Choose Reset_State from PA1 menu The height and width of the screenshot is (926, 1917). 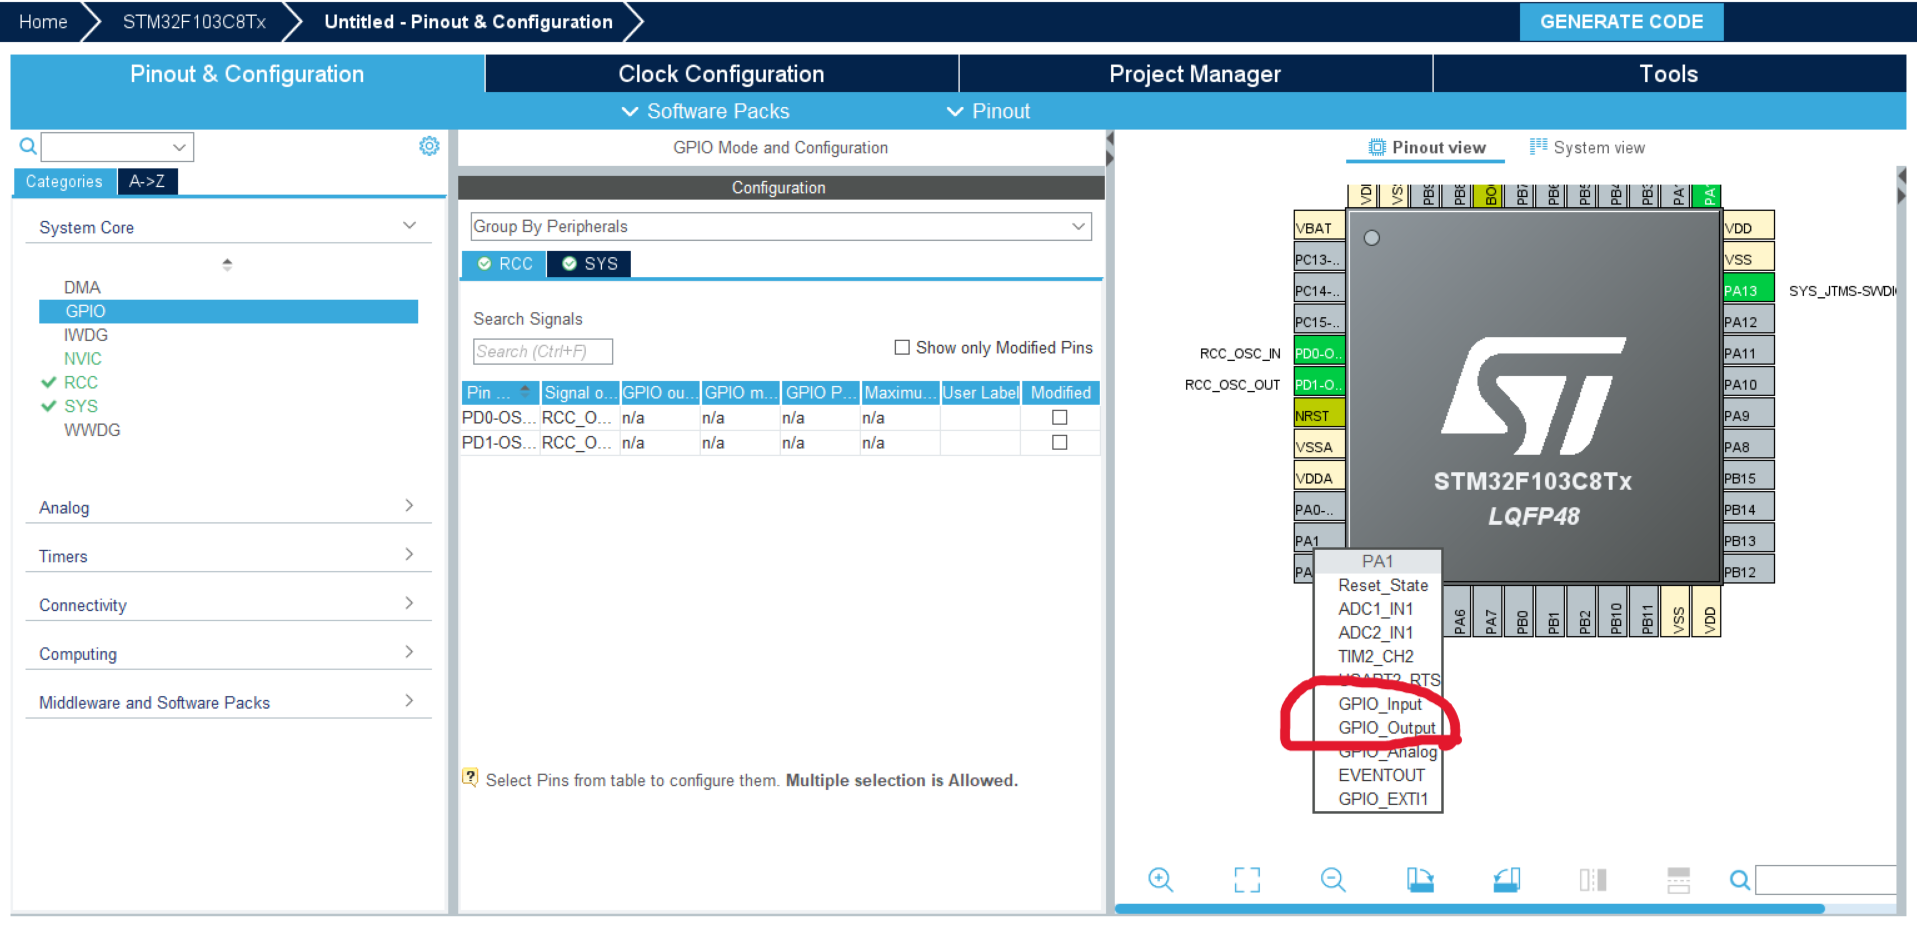point(1383,585)
